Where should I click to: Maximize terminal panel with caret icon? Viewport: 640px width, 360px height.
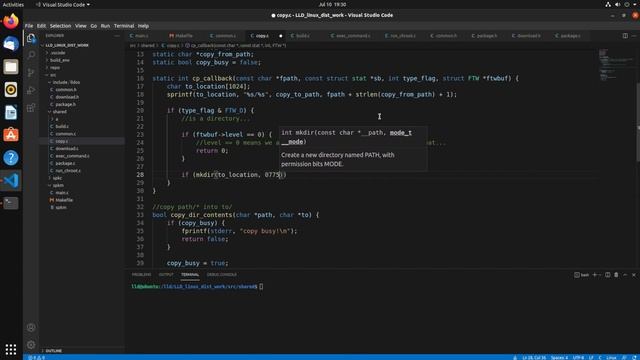click(625, 275)
